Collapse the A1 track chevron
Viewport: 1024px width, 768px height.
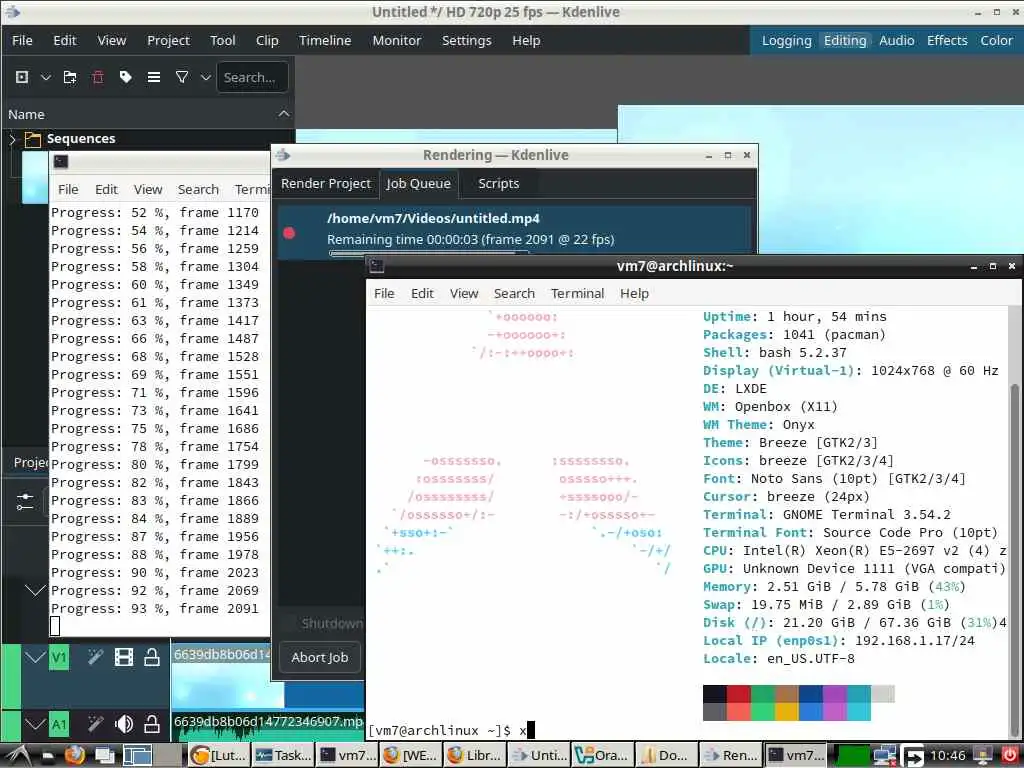(x=35, y=724)
